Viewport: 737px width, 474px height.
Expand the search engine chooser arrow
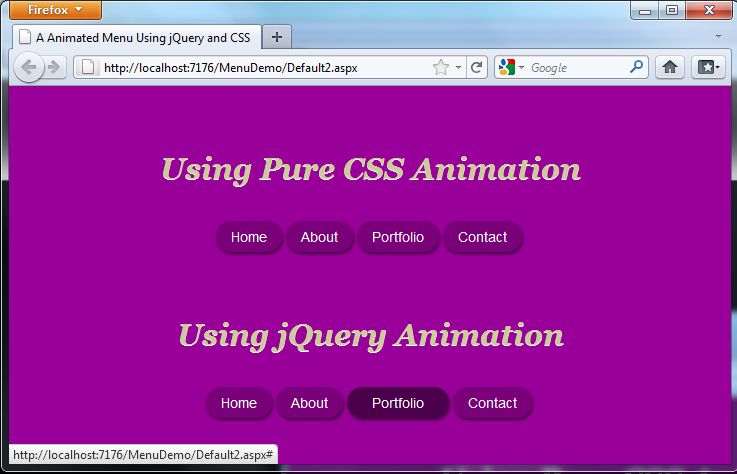tap(521, 67)
